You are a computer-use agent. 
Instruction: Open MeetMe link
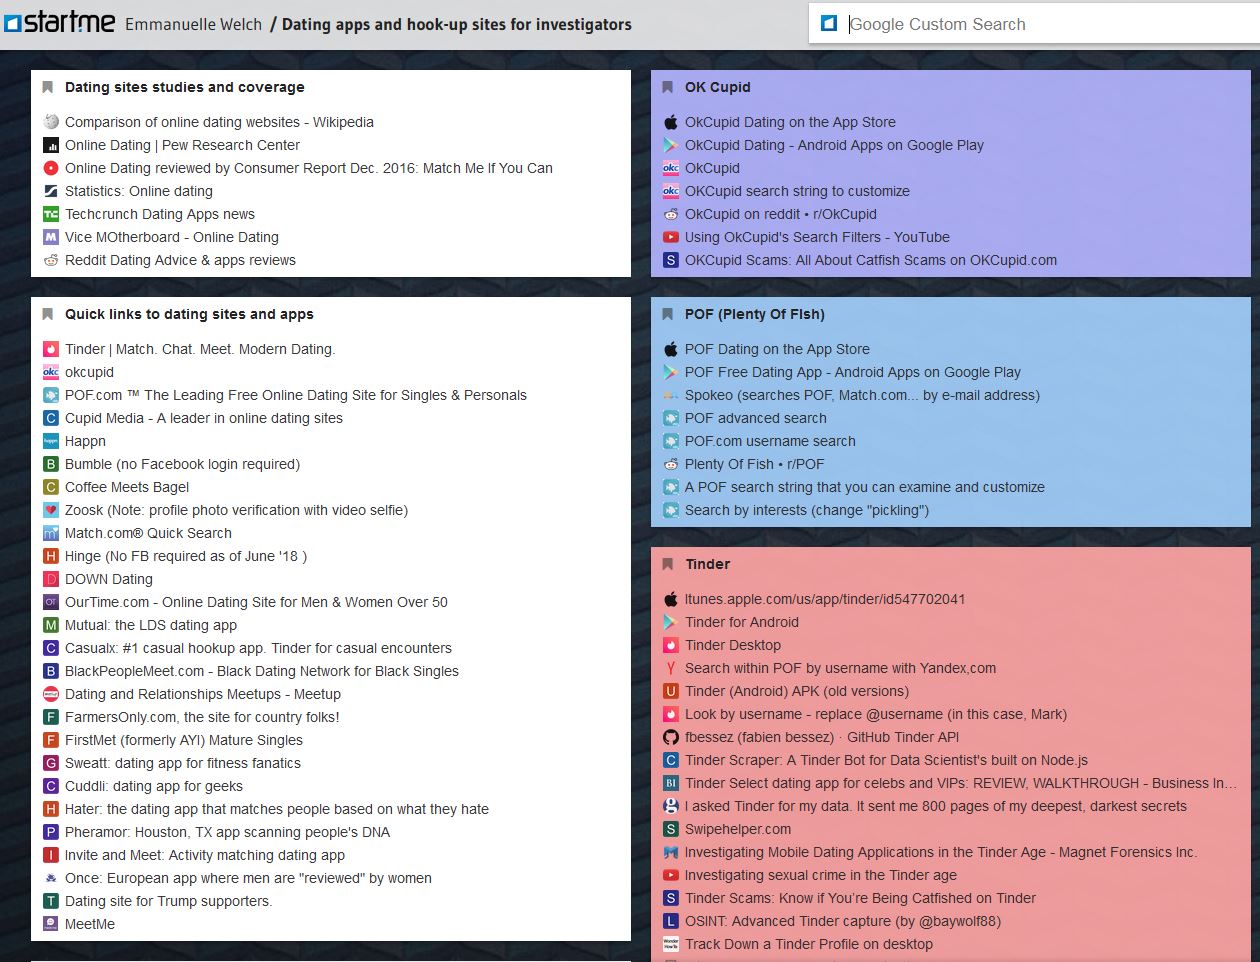(x=90, y=924)
